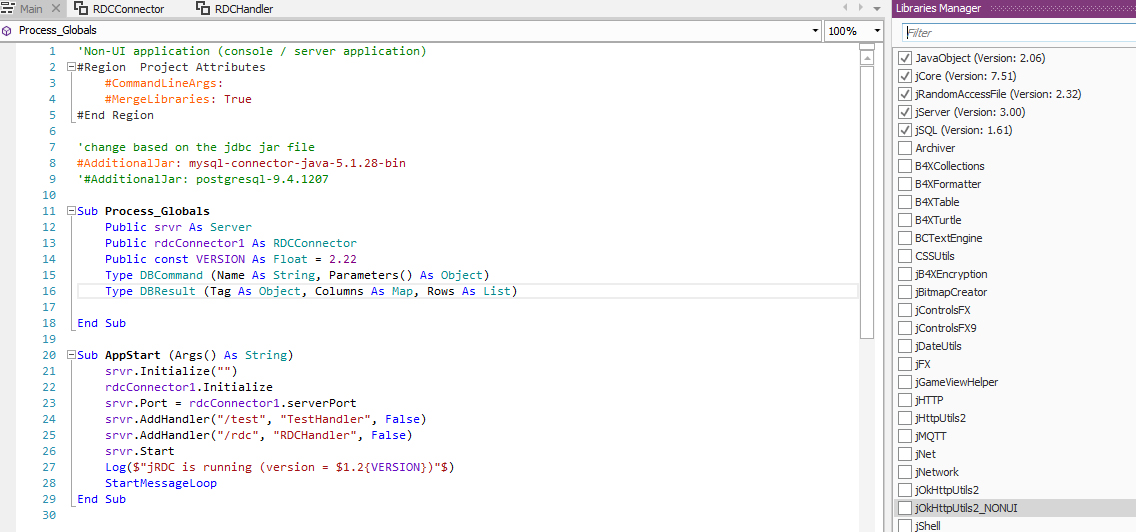Click the 'srvr.Start' code line
The image size is (1136, 532).
click(x=139, y=451)
